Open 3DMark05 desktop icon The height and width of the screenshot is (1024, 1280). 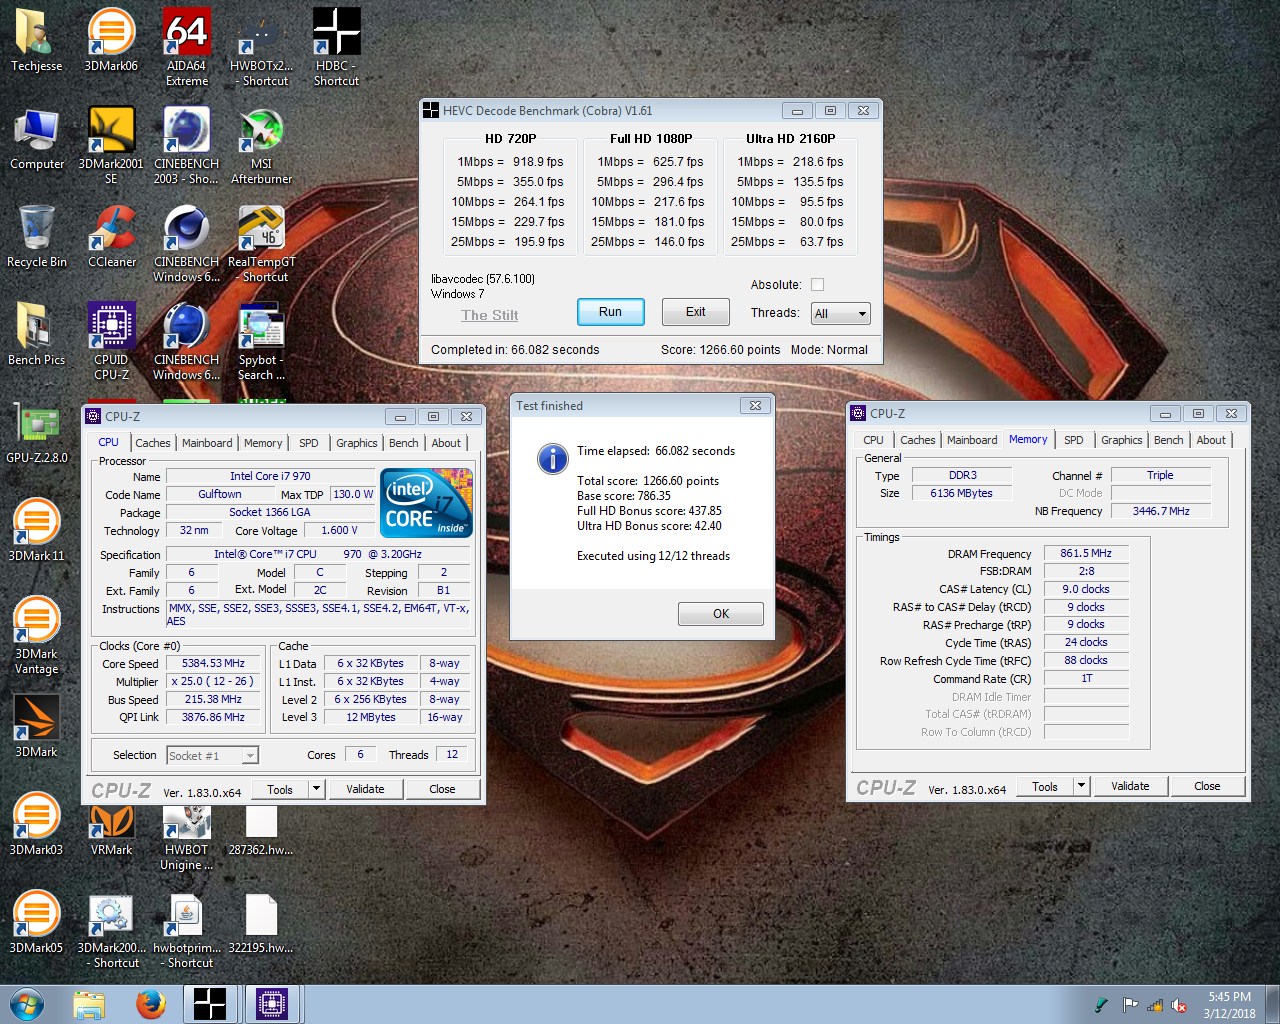pyautogui.click(x=36, y=922)
